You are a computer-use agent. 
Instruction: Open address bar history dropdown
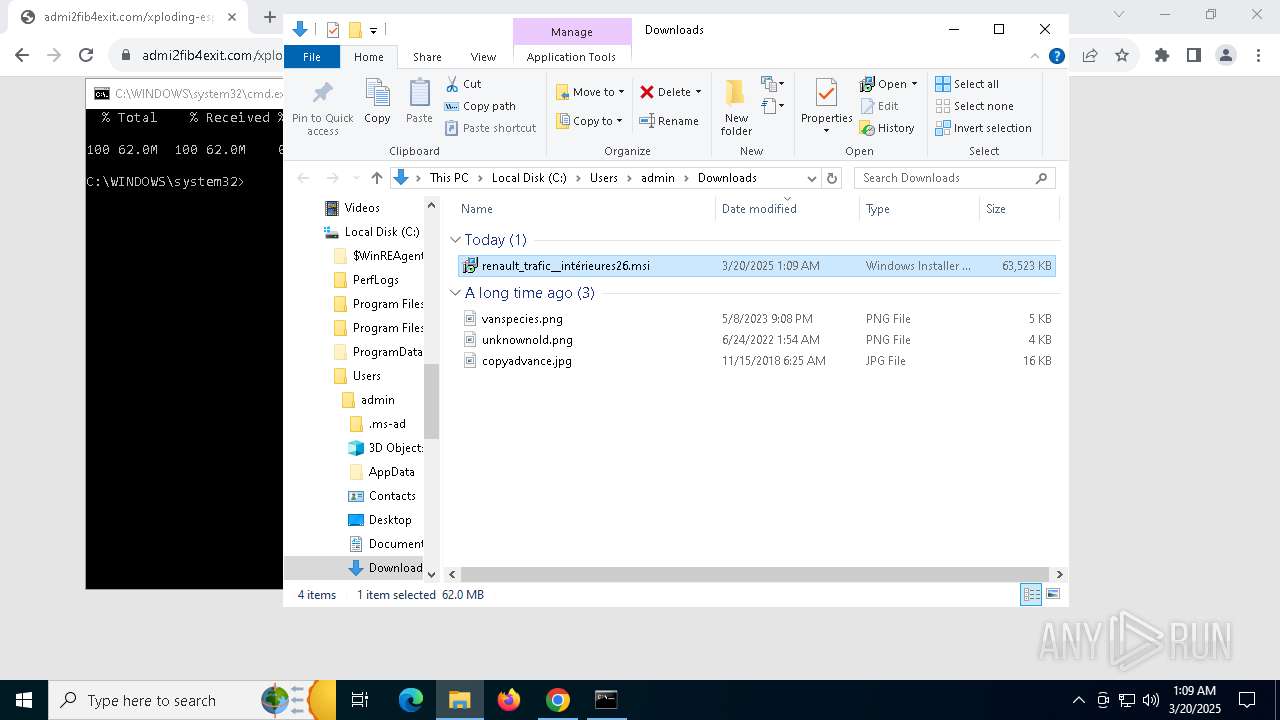coord(812,178)
